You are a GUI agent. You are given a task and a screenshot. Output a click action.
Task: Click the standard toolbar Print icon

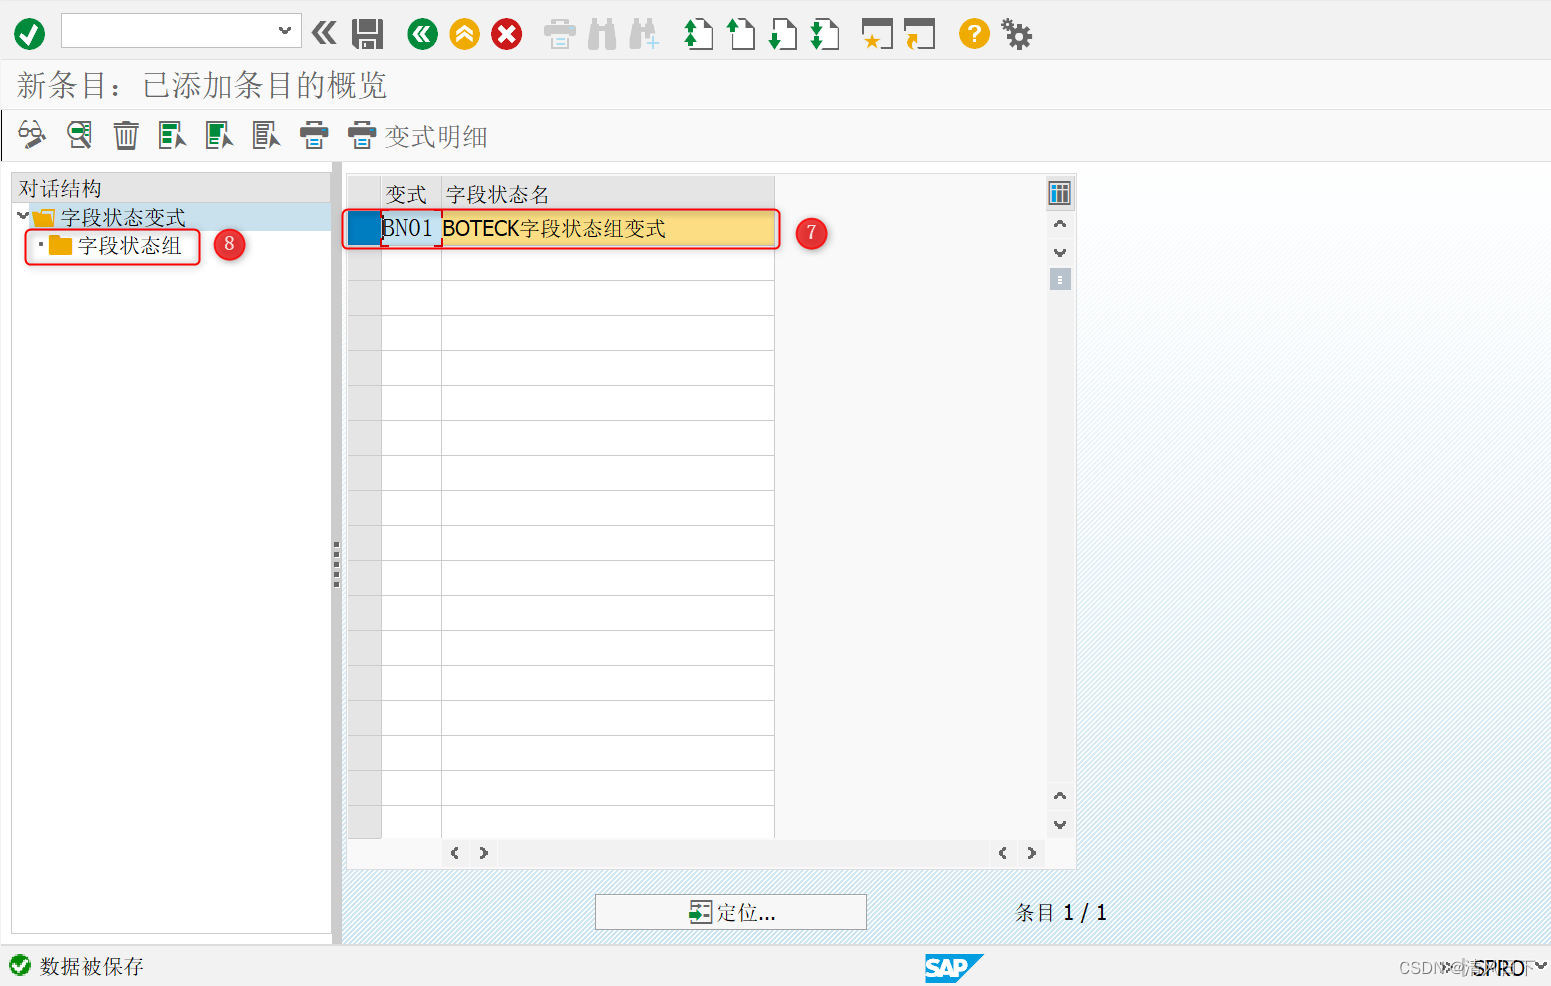(560, 35)
